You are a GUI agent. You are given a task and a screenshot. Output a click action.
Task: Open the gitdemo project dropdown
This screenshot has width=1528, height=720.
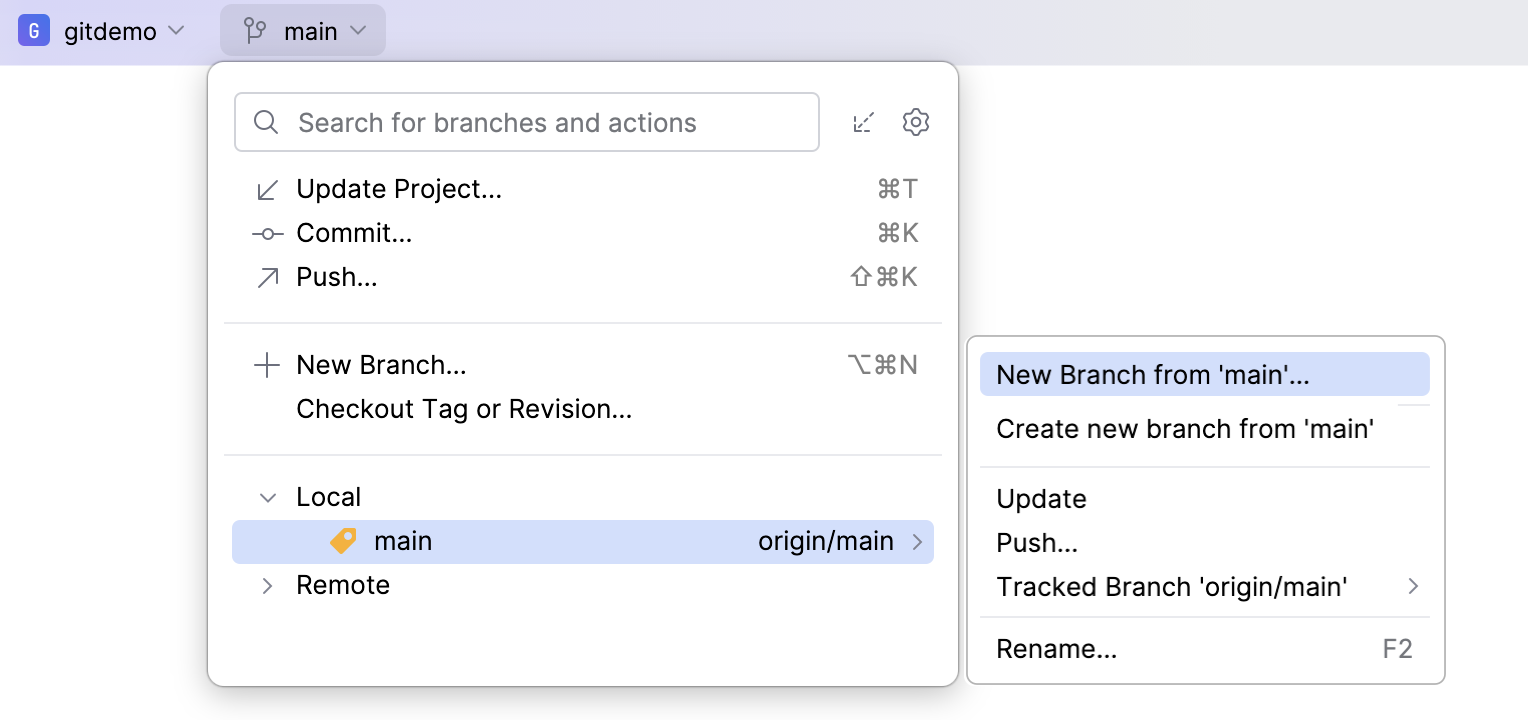(177, 31)
